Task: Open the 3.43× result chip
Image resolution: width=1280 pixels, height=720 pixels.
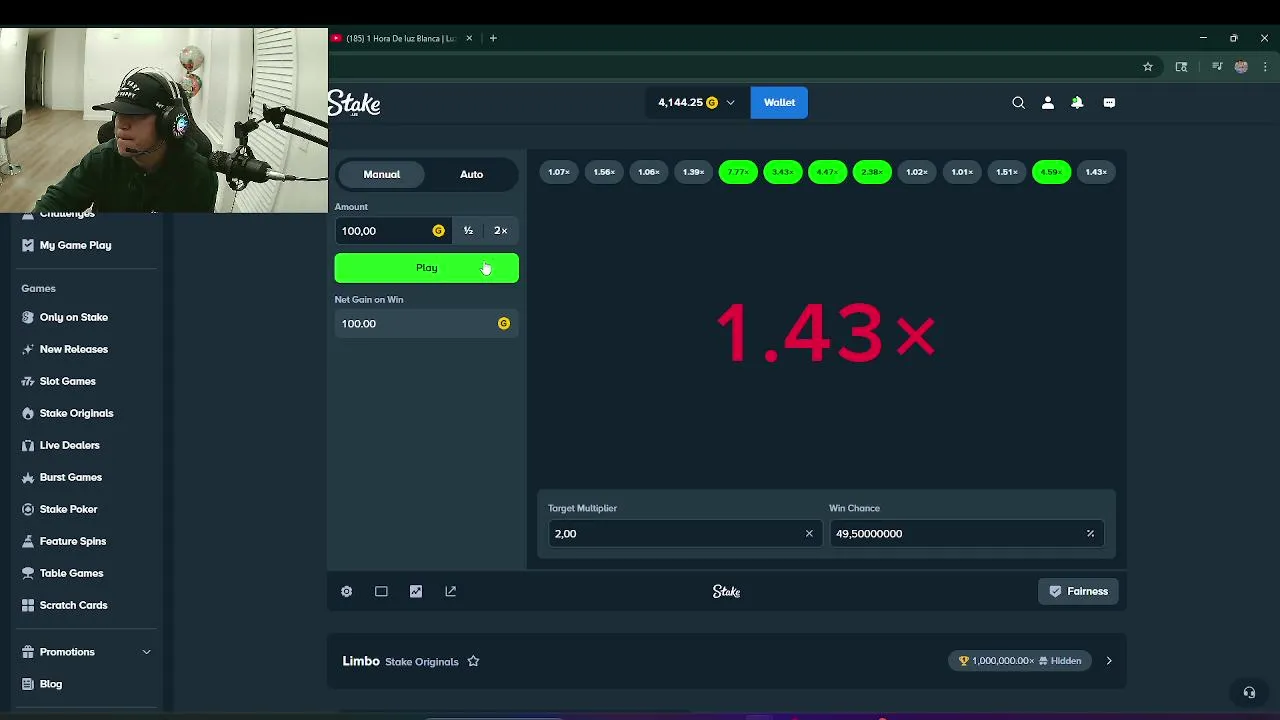Action: pos(783,172)
